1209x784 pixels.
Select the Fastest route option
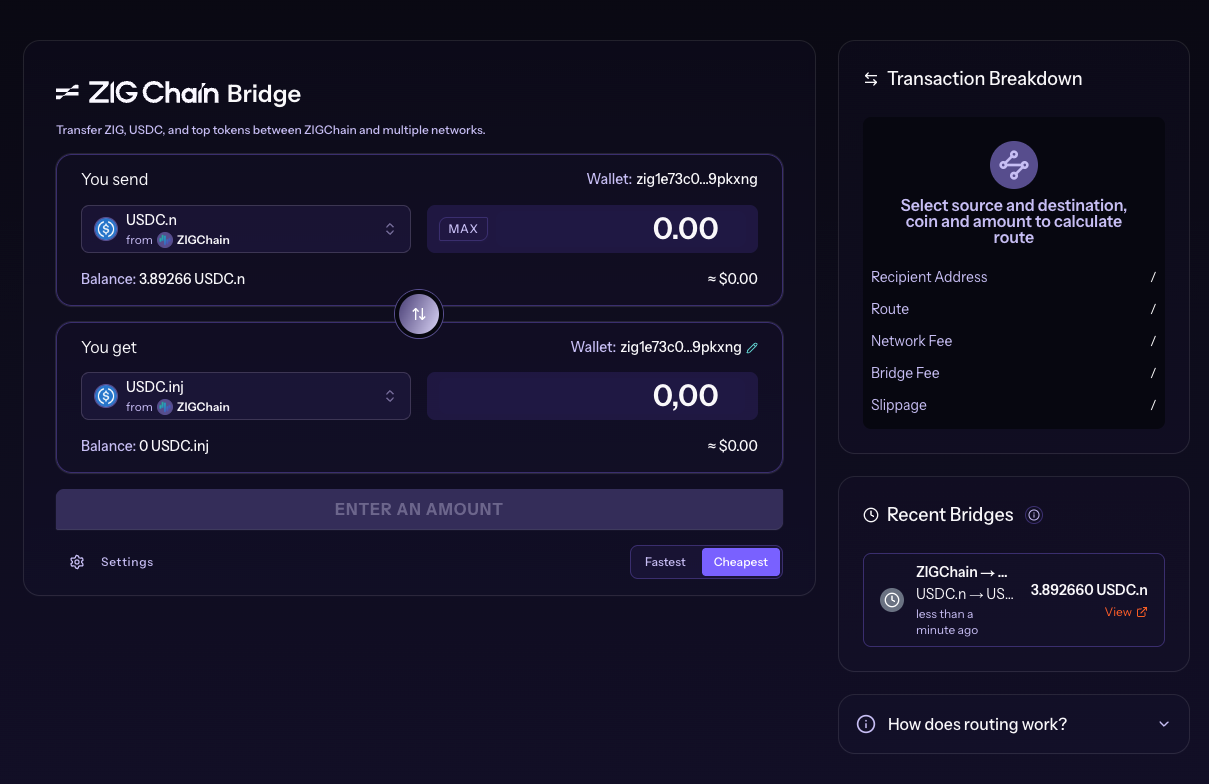coord(665,562)
